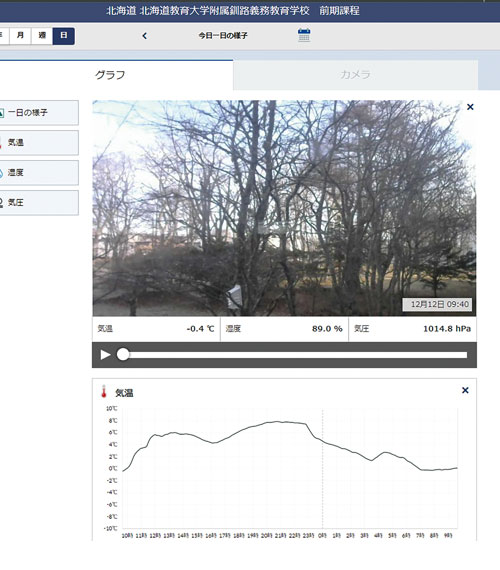Click the webcam photo of trees
This screenshot has width=500, height=570.
[284, 208]
